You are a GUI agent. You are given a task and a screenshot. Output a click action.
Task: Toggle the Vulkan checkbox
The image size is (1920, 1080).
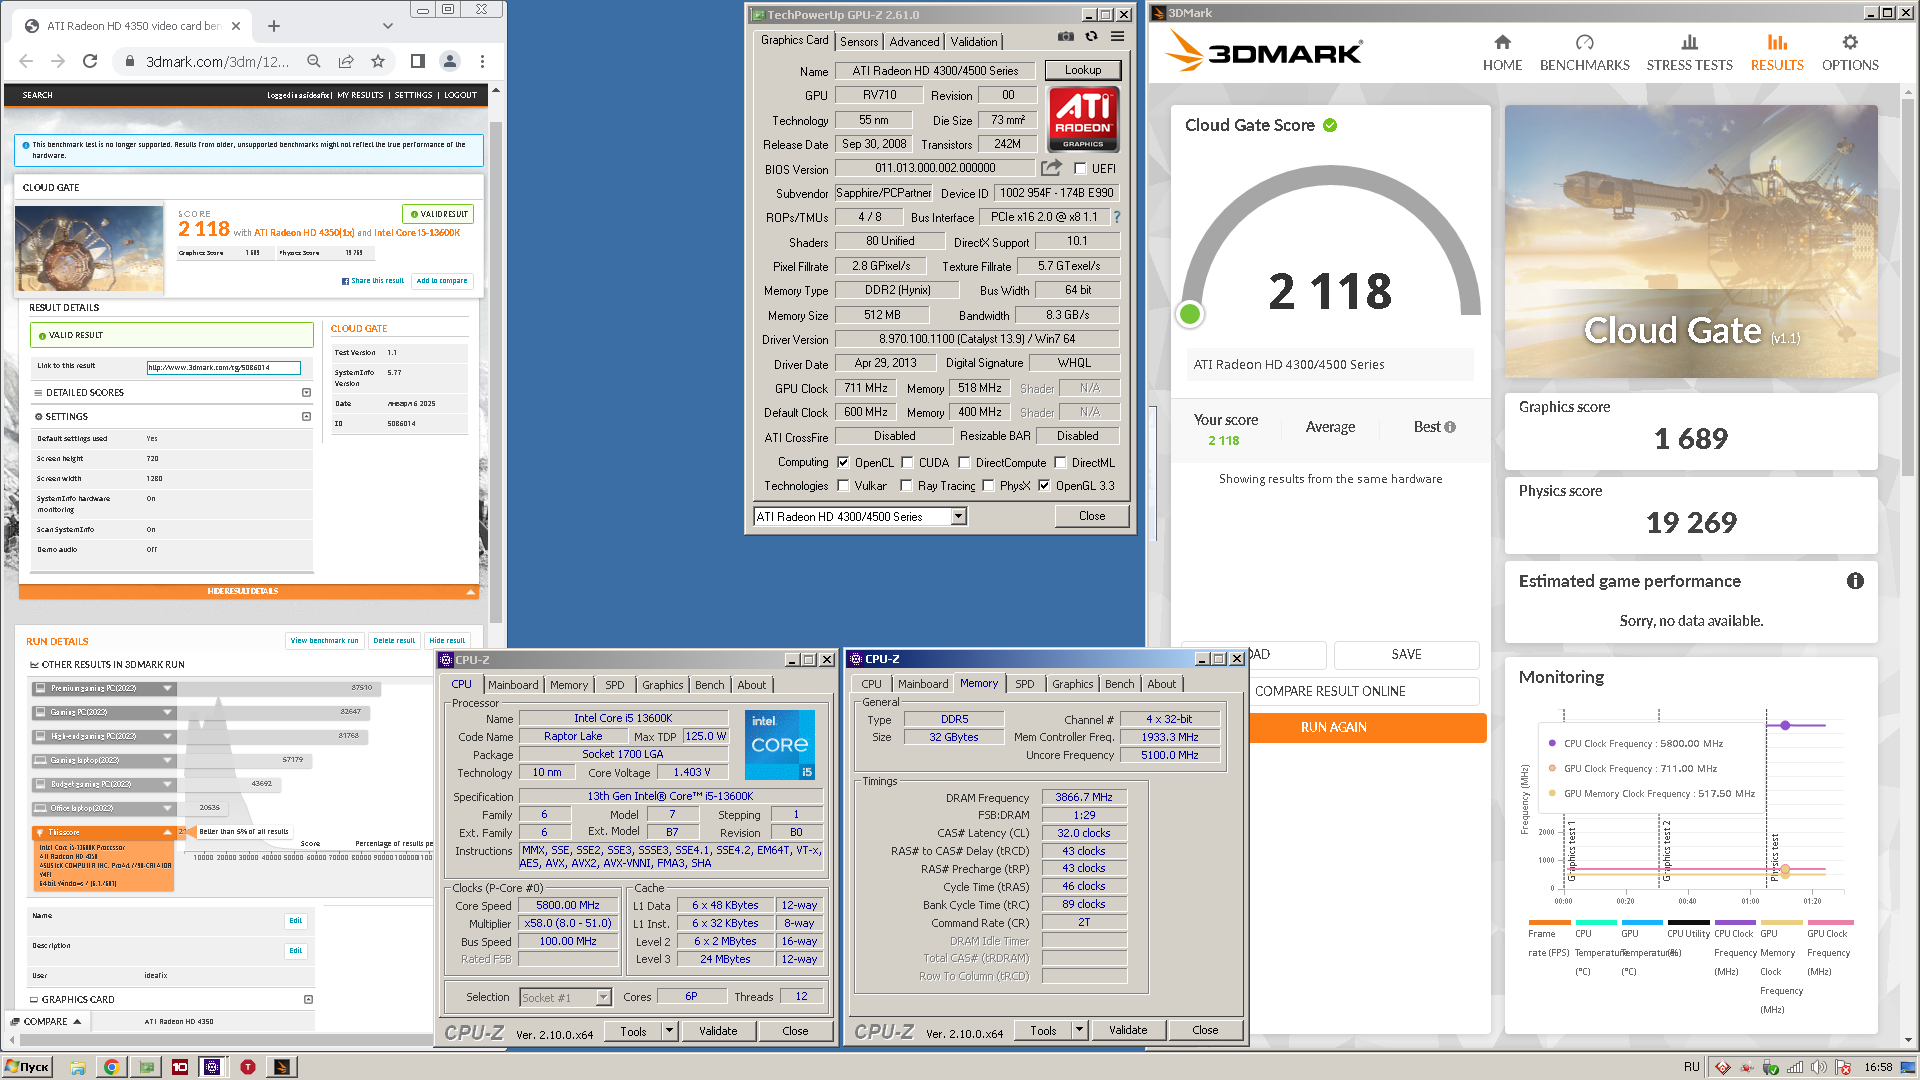click(843, 486)
